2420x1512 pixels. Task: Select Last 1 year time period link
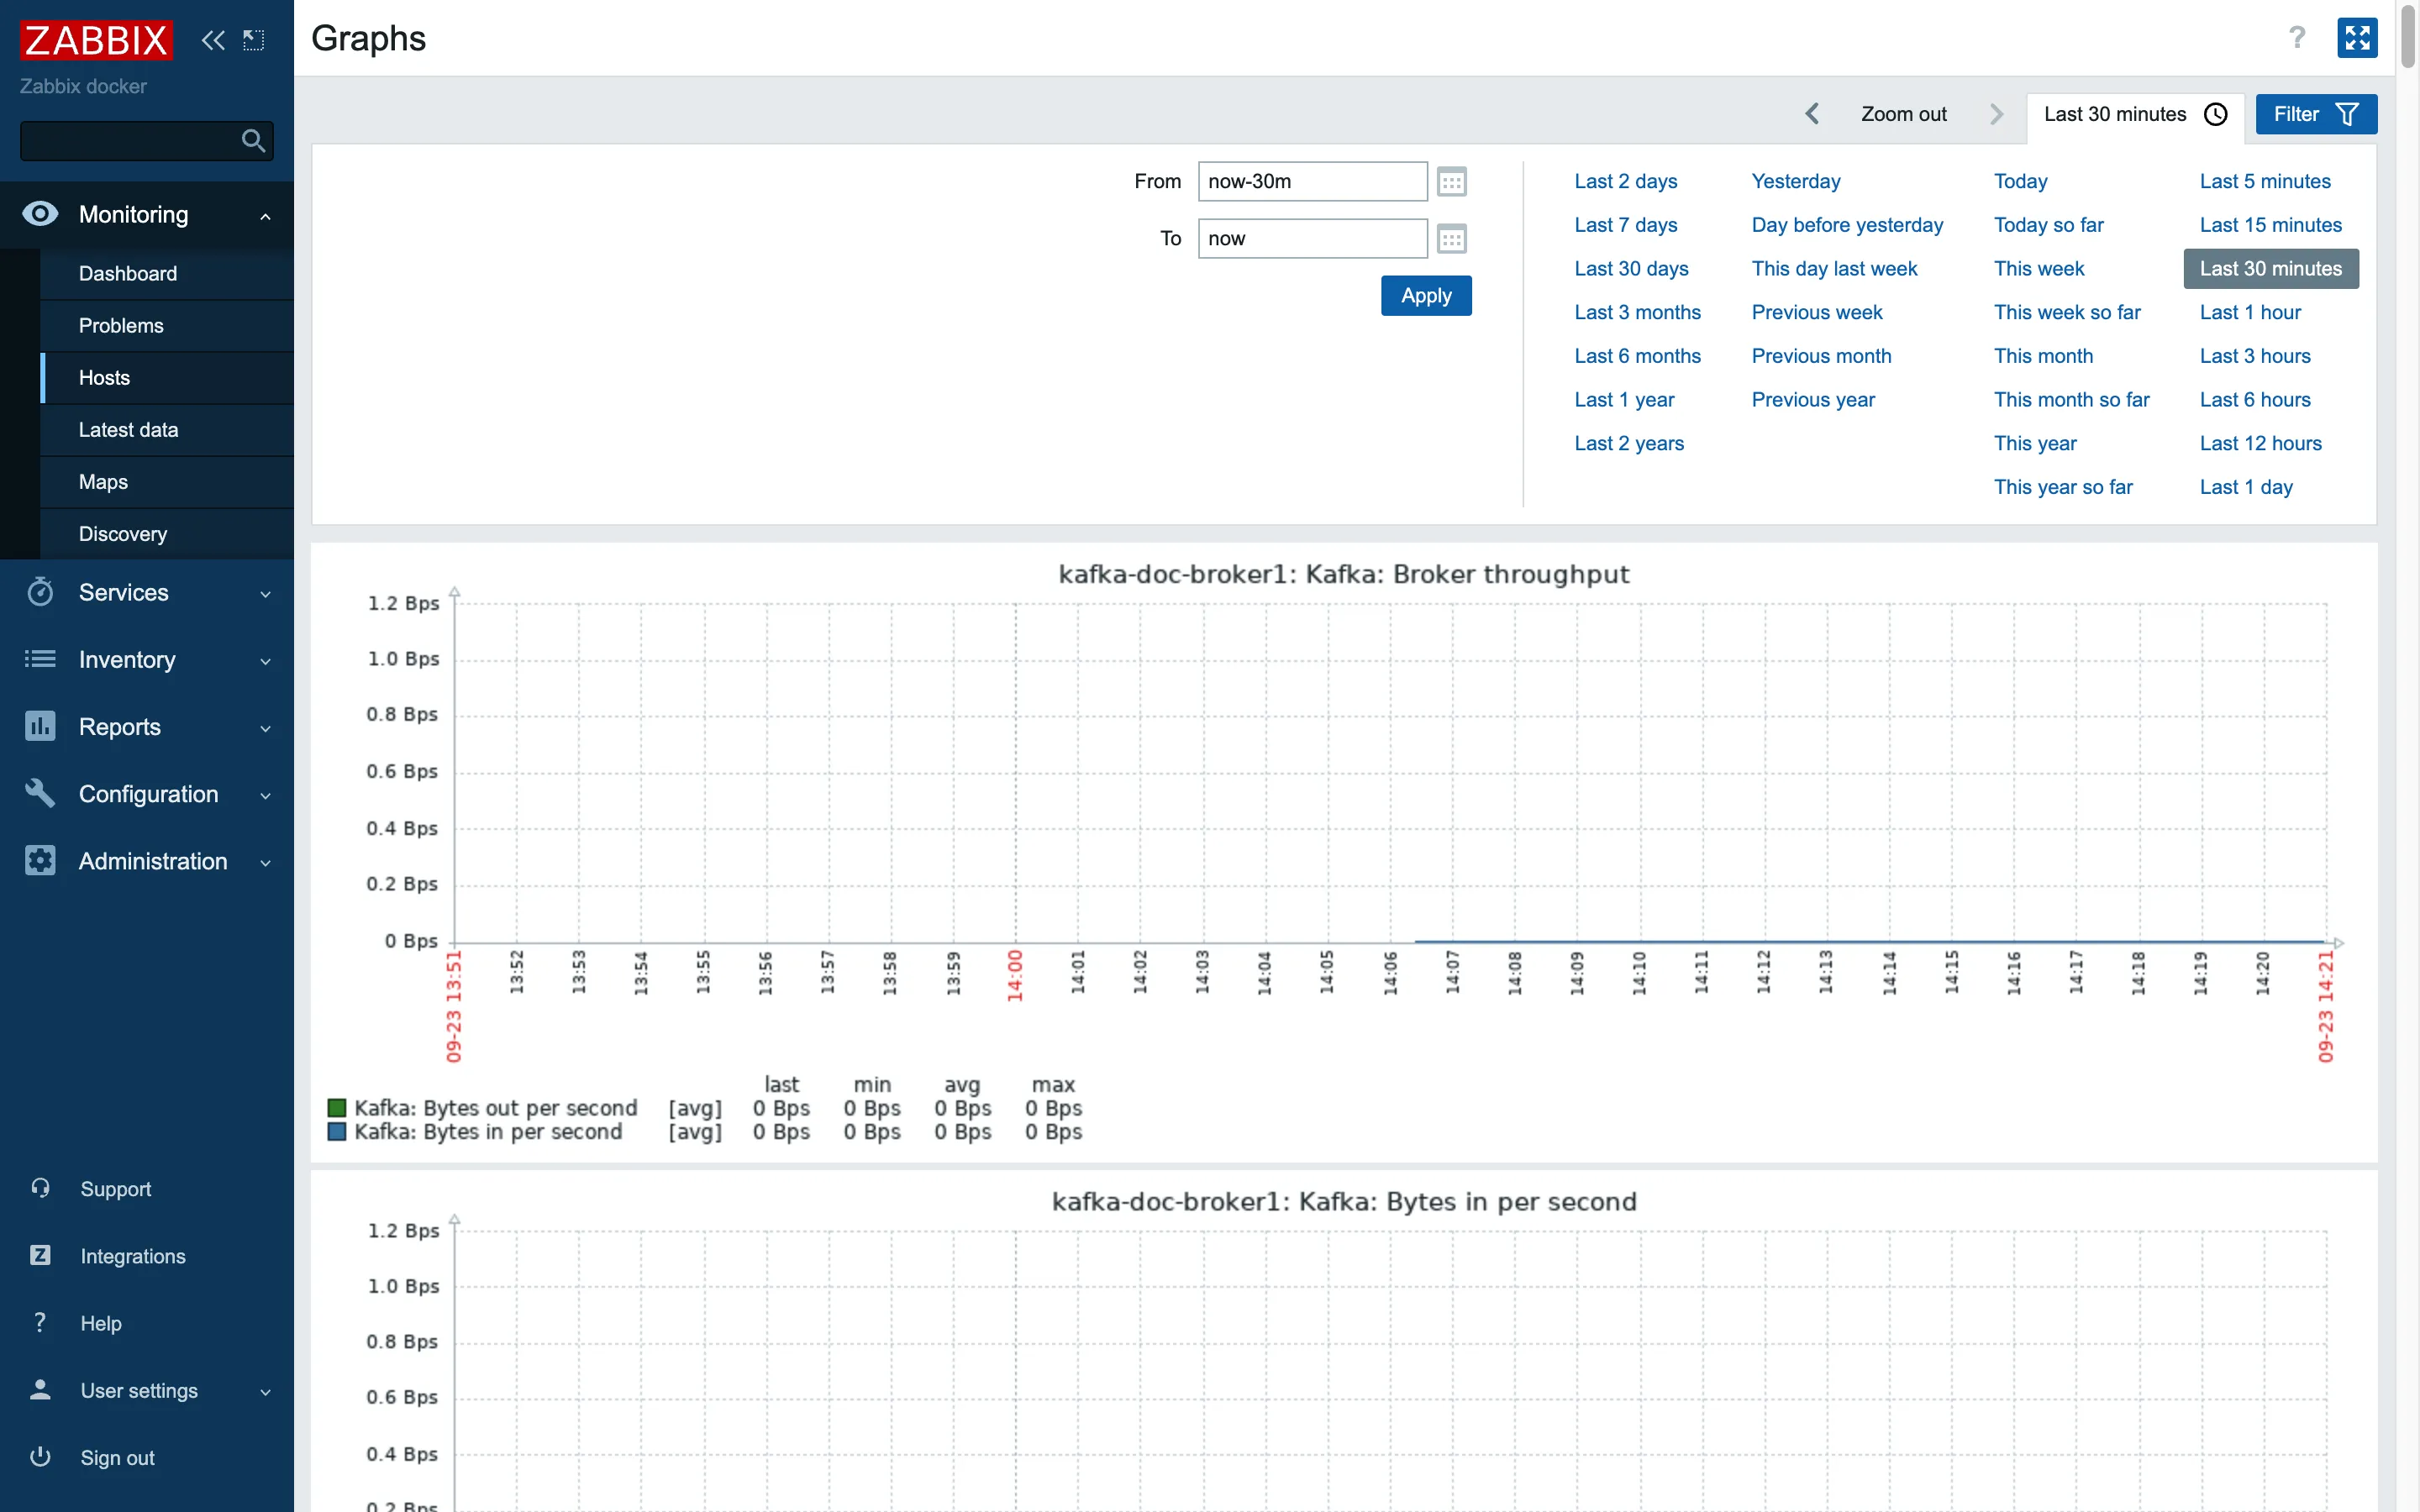click(x=1623, y=399)
